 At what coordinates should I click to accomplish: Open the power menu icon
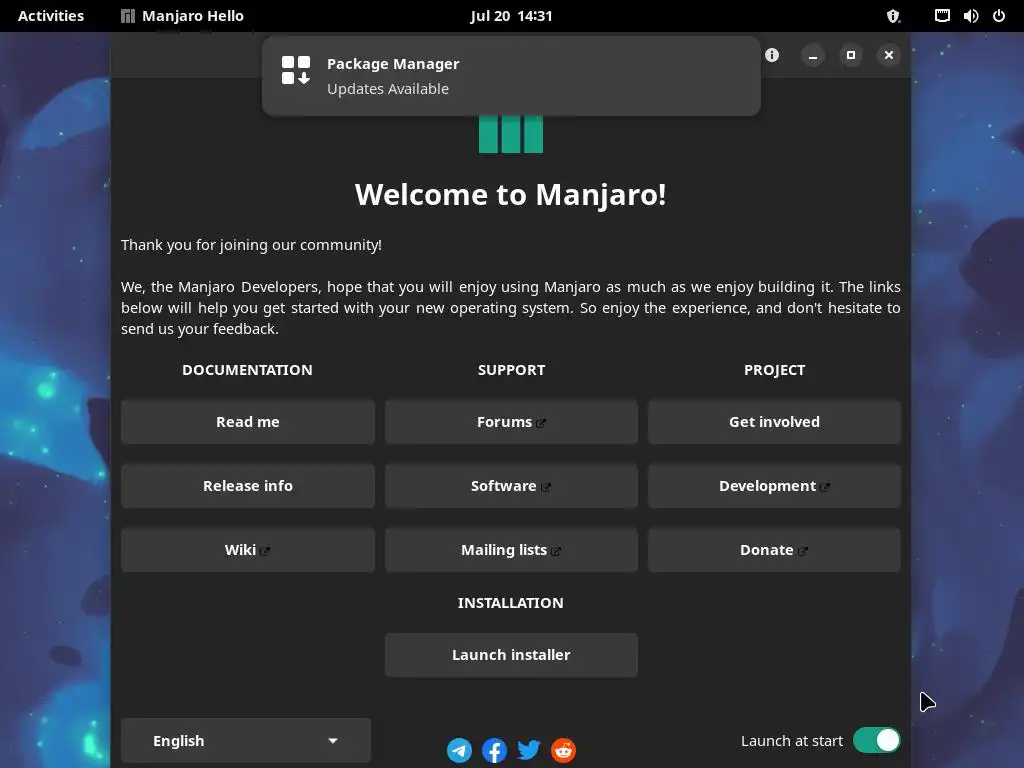click(999, 16)
